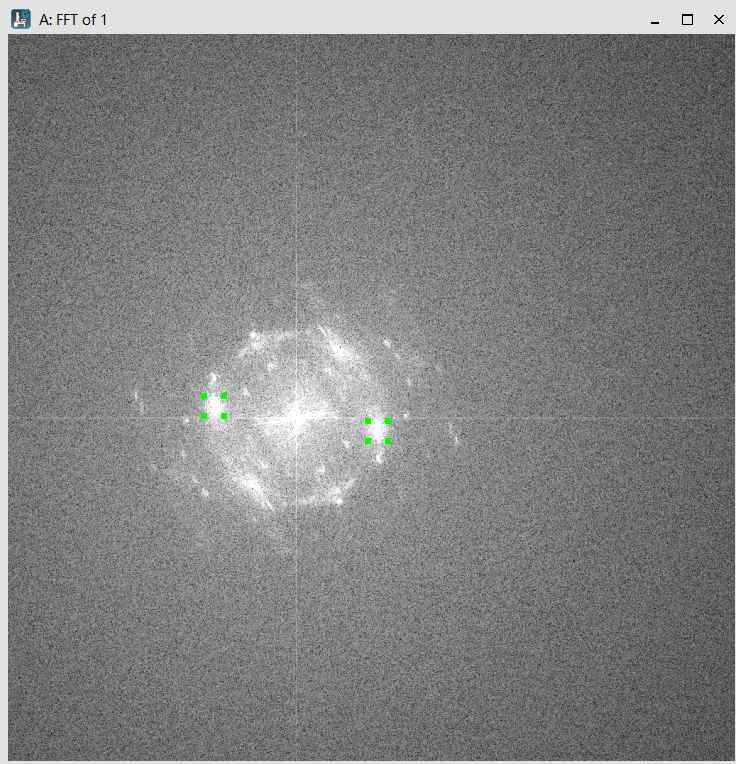Image resolution: width=736 pixels, height=764 pixels.
Task: Click the central bright peak of the FFT
Action: [297, 419]
